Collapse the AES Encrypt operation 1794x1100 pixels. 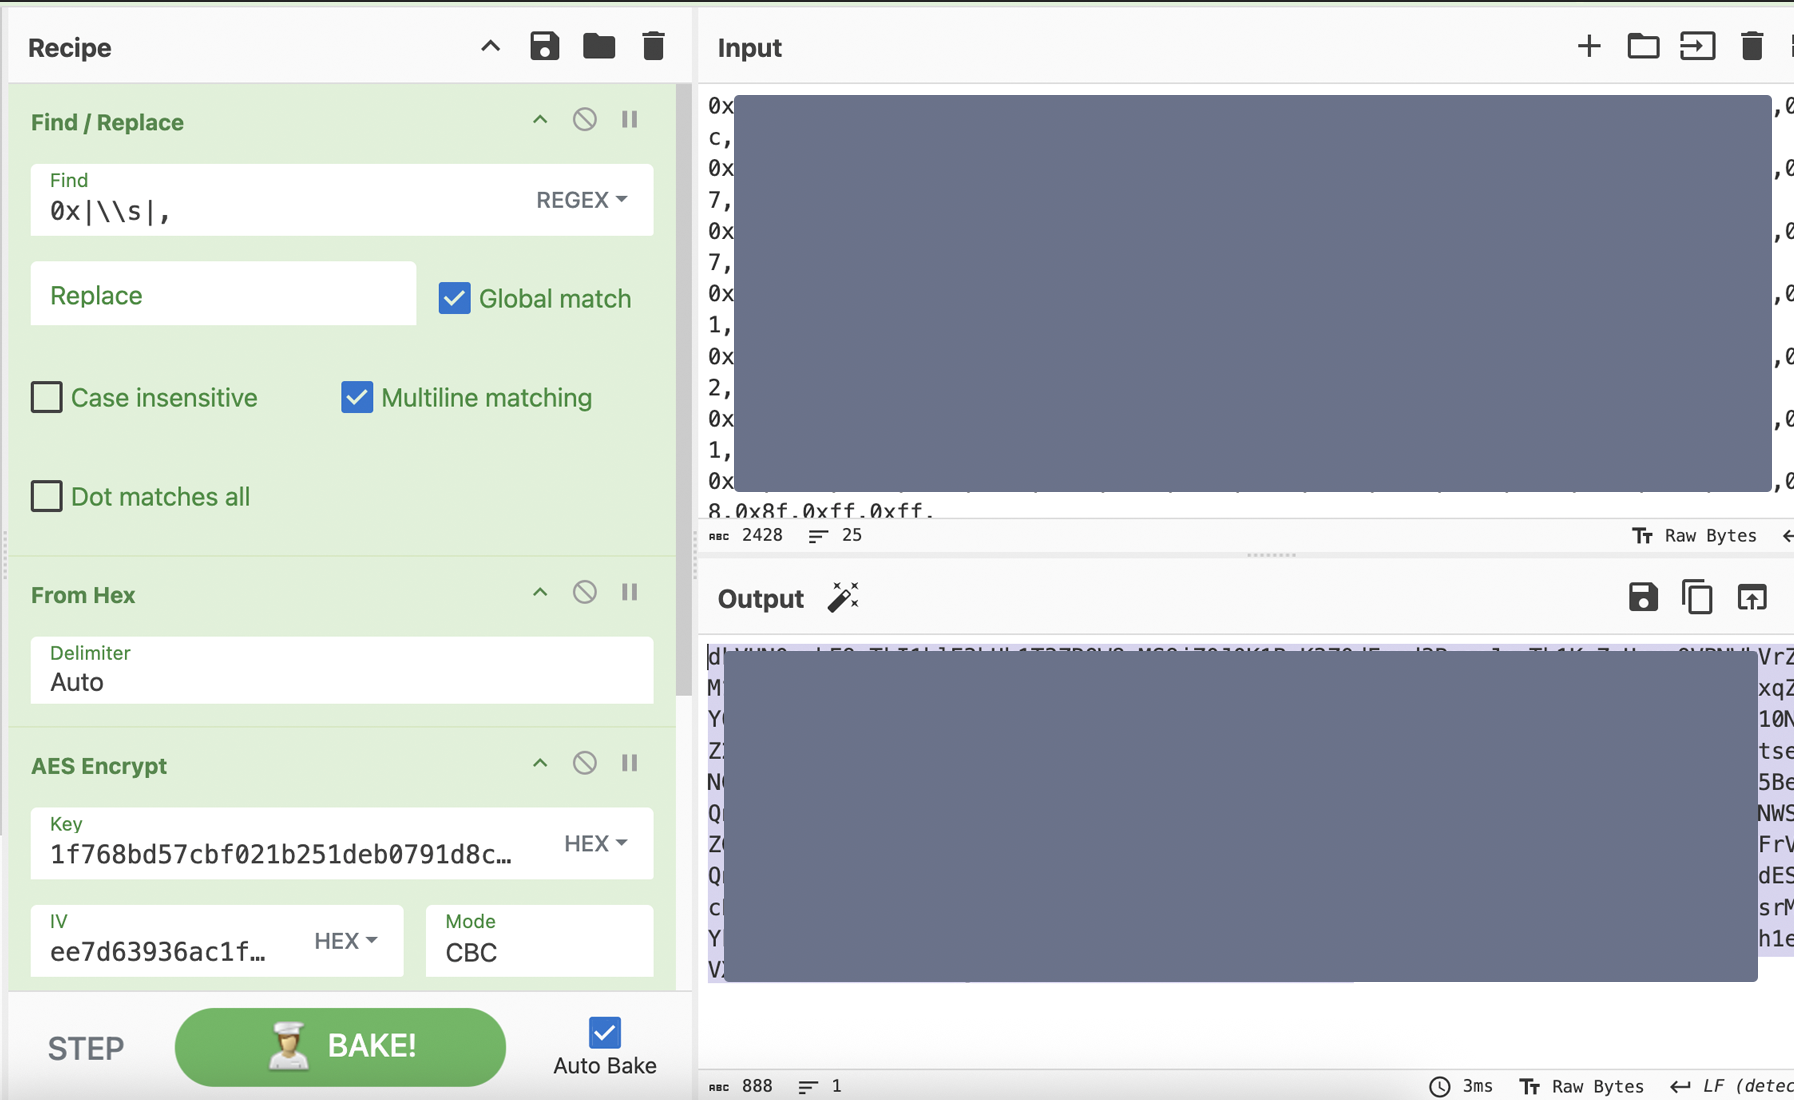(540, 764)
